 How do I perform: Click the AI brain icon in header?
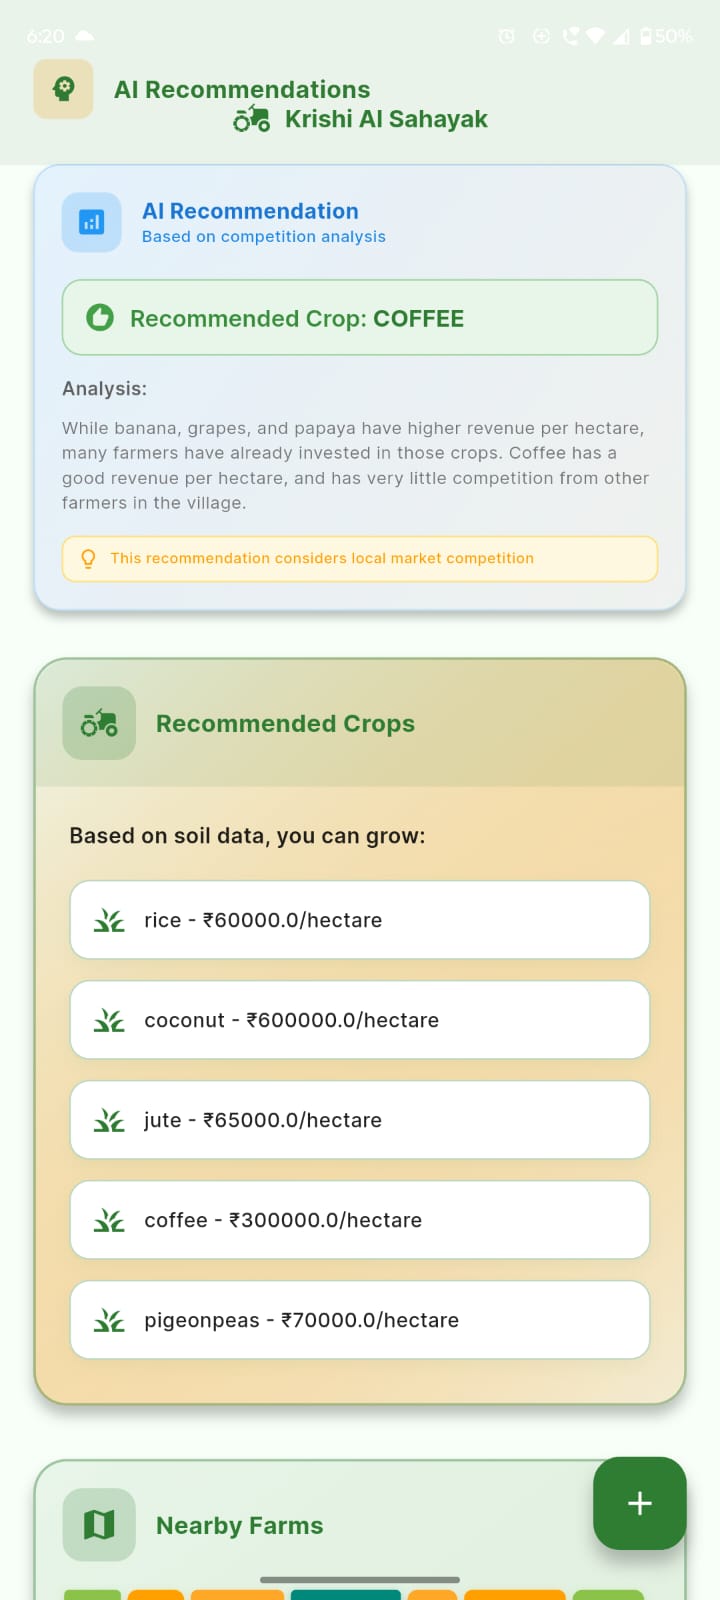tap(63, 89)
